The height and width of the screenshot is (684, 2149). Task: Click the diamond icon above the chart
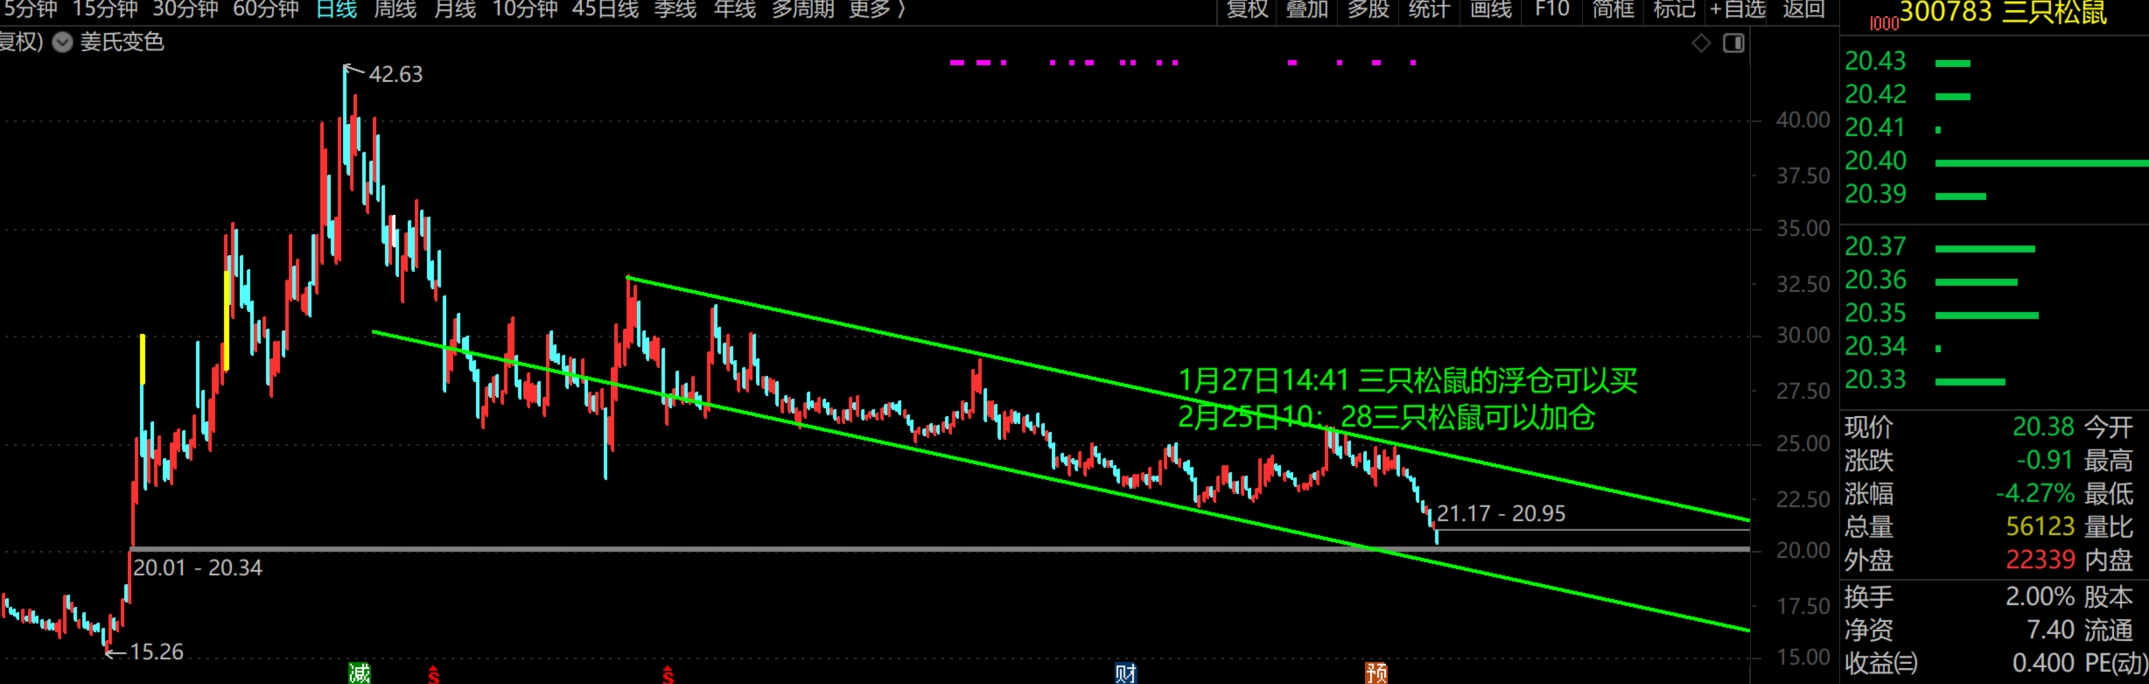pyautogui.click(x=1701, y=43)
